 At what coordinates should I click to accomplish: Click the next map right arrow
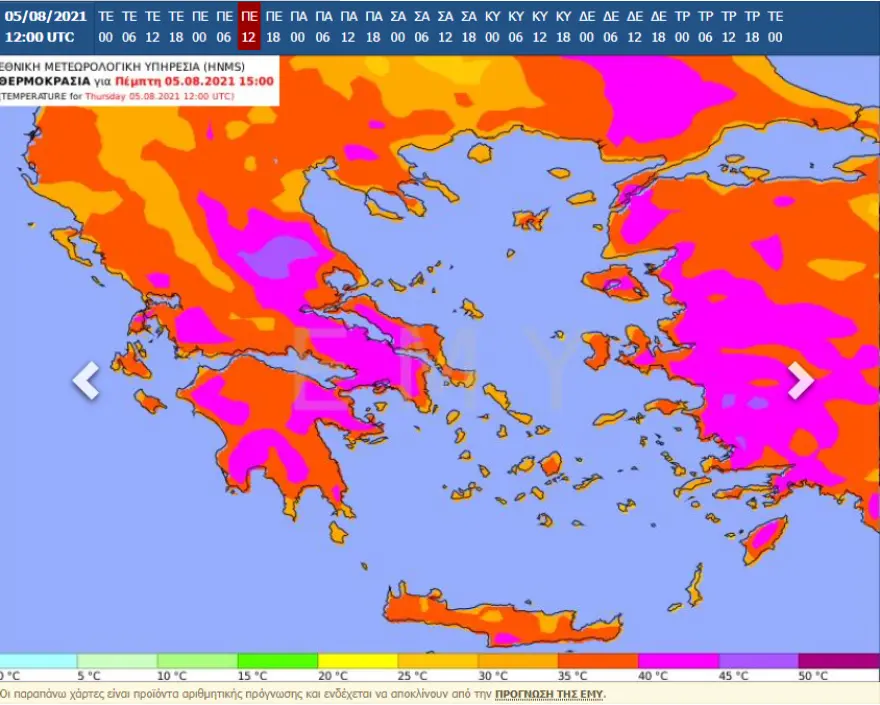click(x=800, y=380)
